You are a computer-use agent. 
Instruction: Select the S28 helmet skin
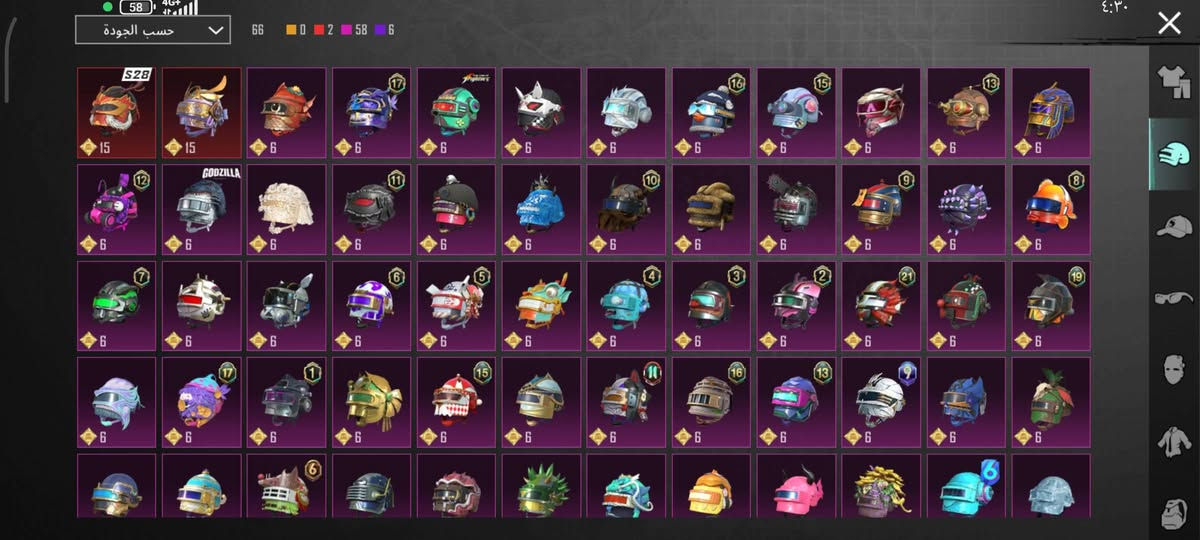(117, 113)
